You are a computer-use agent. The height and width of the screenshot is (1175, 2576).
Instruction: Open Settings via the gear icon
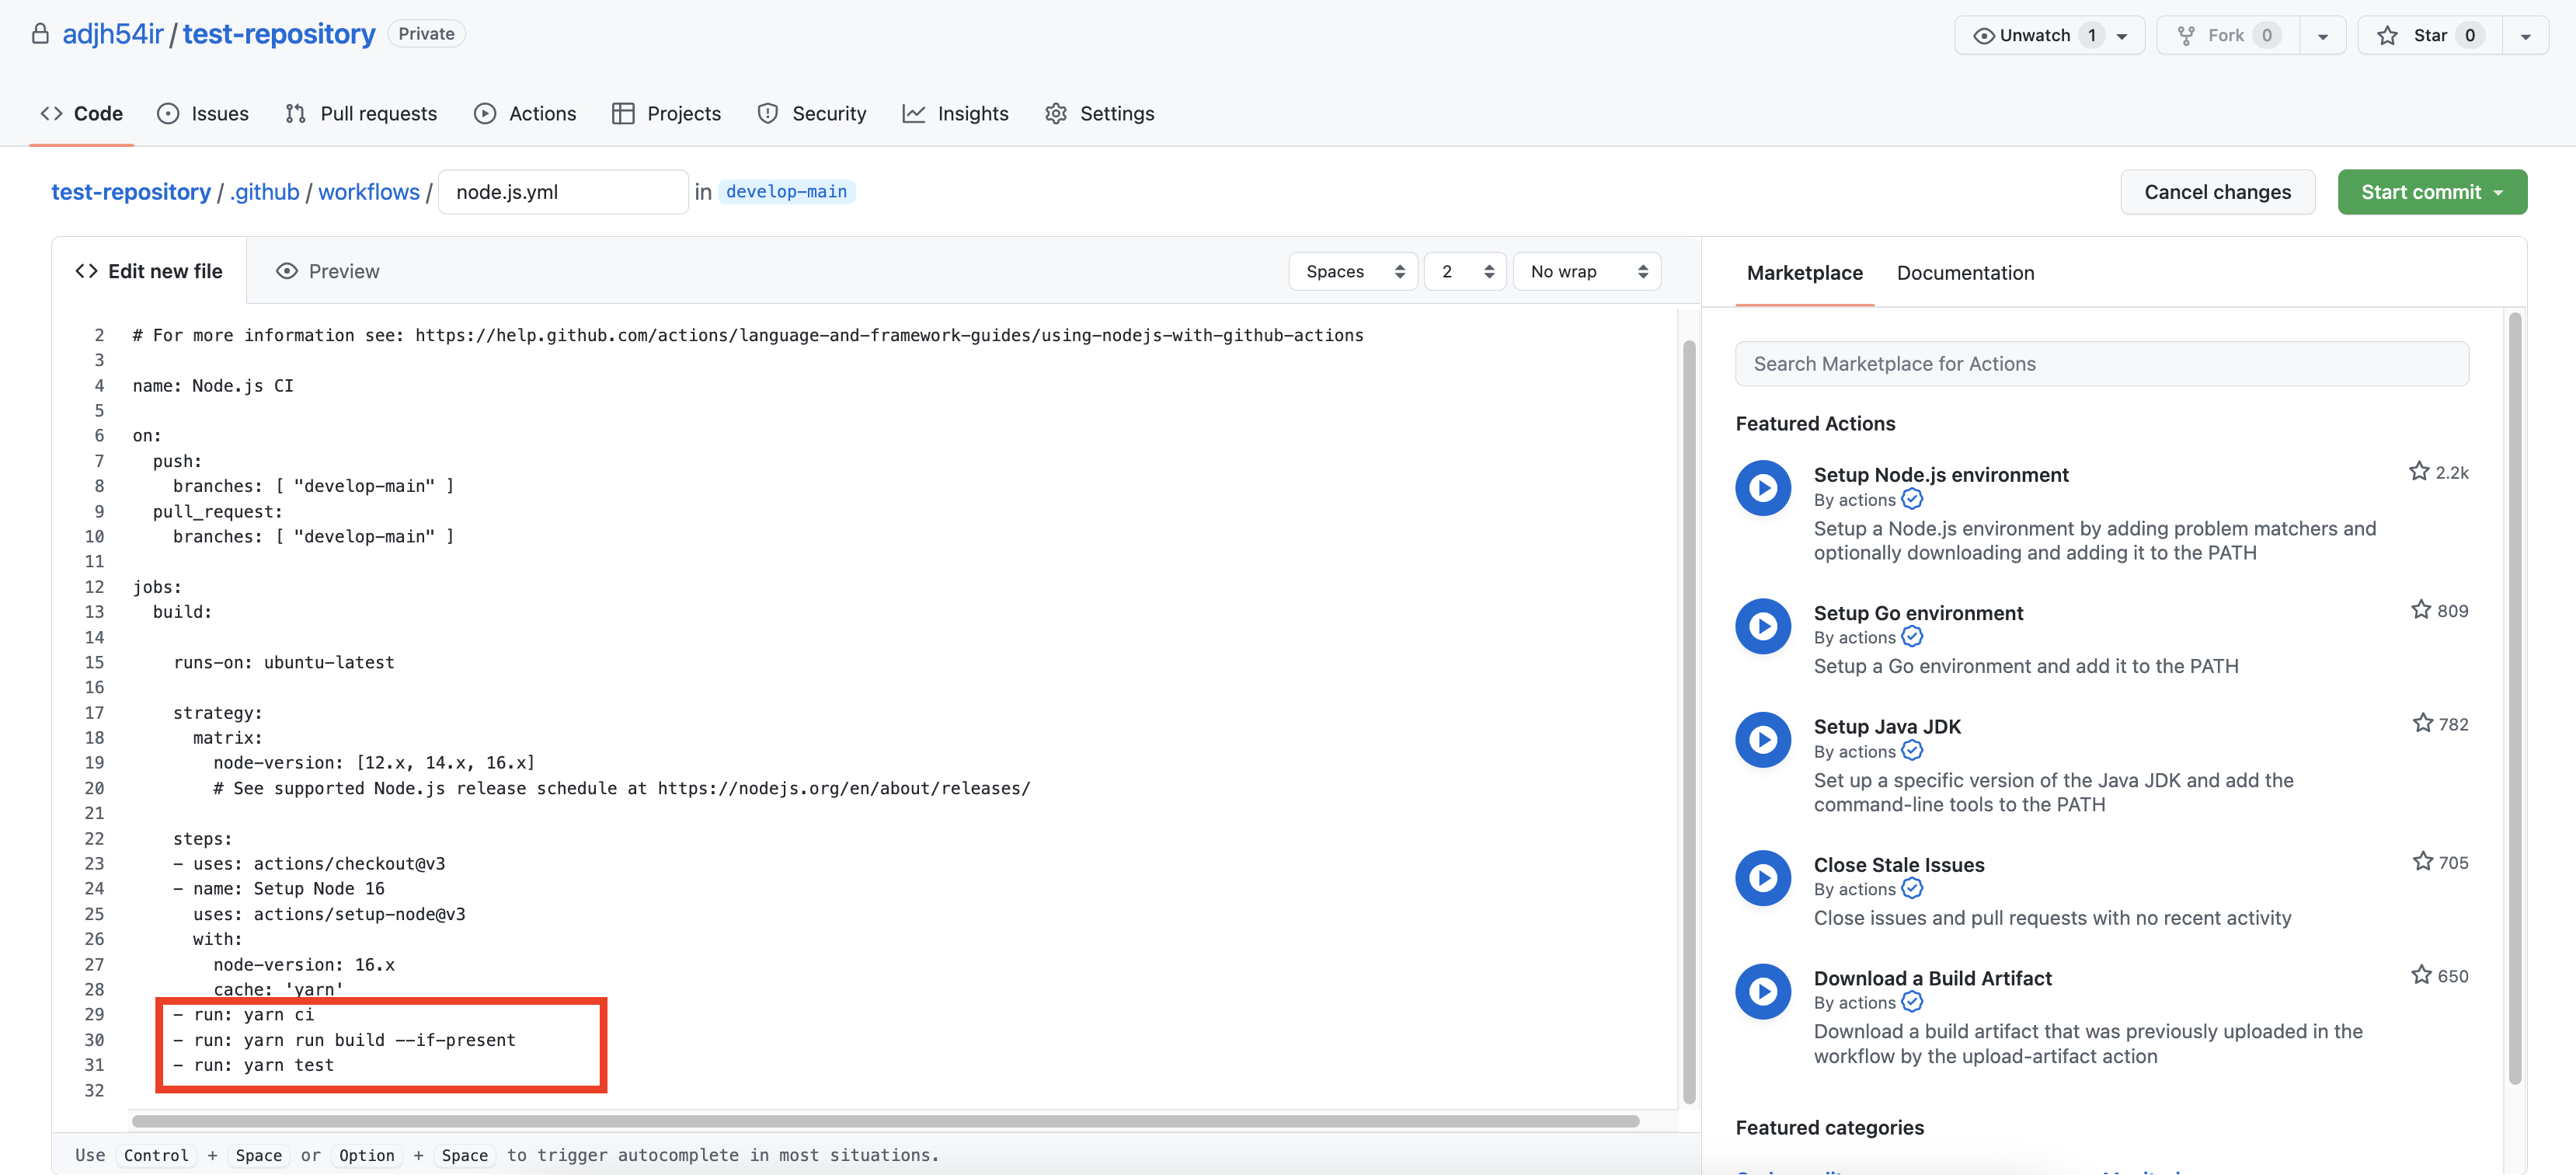click(x=1055, y=114)
